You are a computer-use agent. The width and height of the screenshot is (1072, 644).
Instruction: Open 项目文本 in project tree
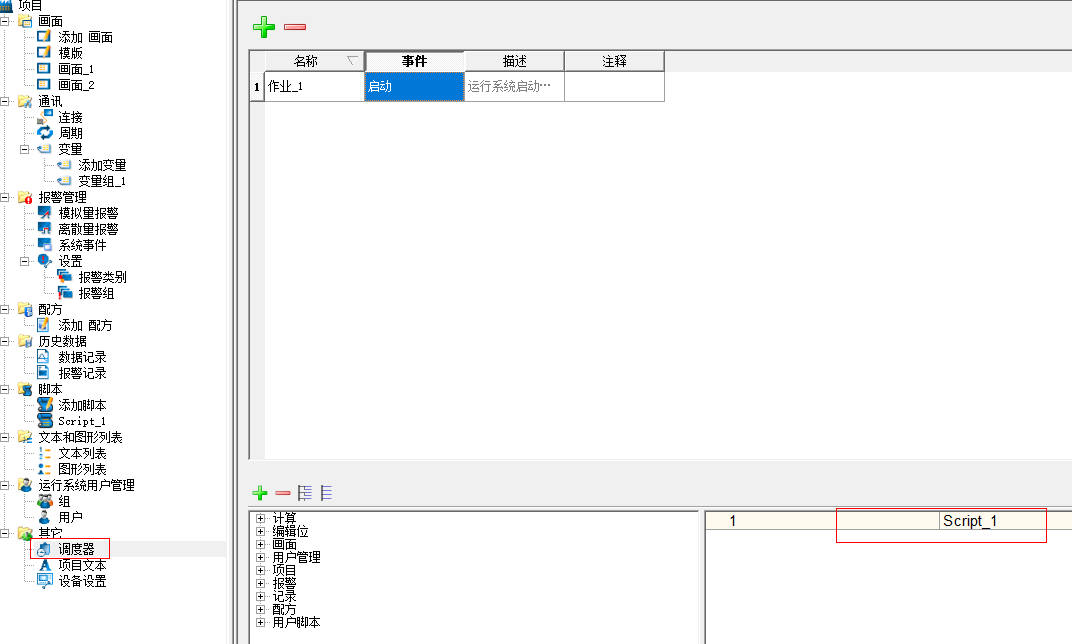pyautogui.click(x=82, y=565)
